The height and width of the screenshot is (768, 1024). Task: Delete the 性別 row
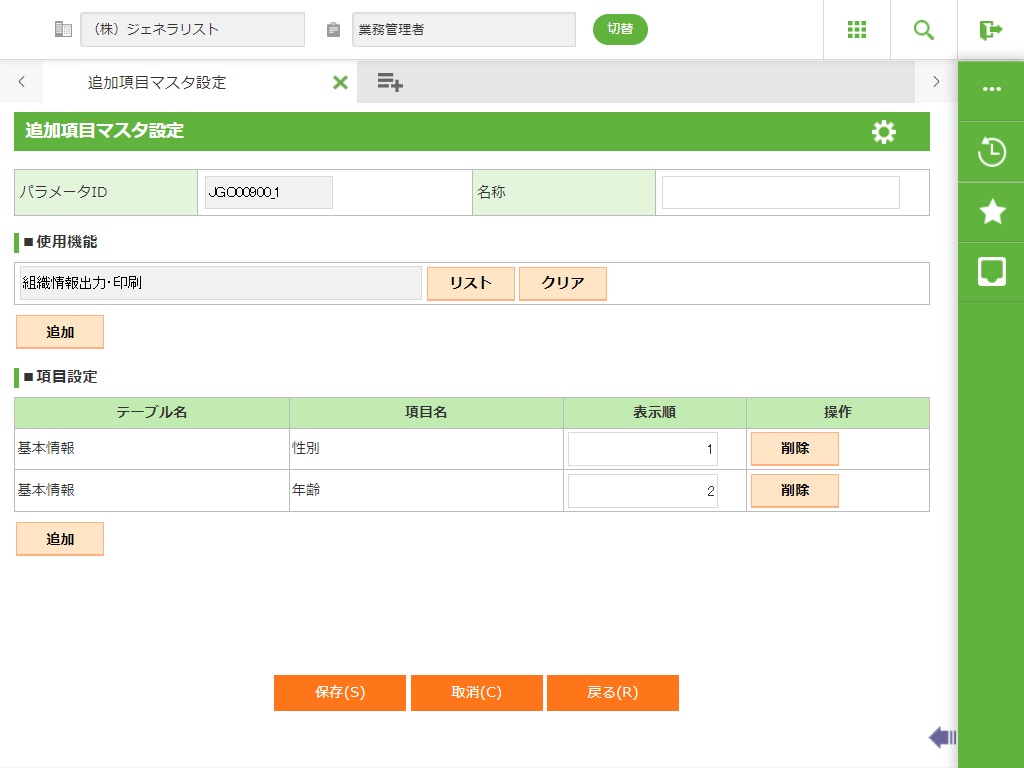coord(795,449)
